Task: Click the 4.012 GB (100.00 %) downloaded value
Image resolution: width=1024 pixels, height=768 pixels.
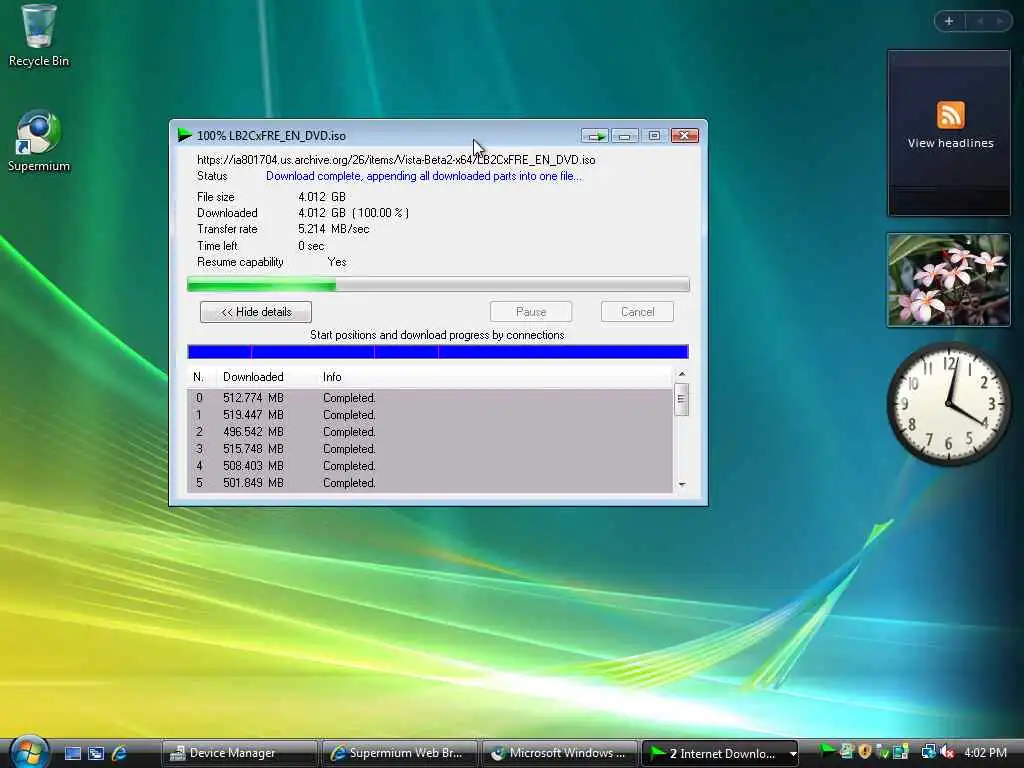Action: tap(353, 213)
